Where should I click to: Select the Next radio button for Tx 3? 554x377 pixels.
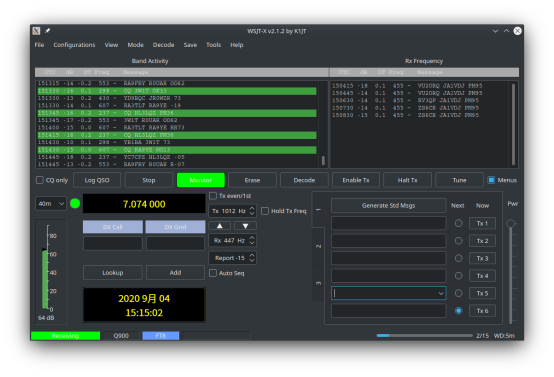pos(459,258)
